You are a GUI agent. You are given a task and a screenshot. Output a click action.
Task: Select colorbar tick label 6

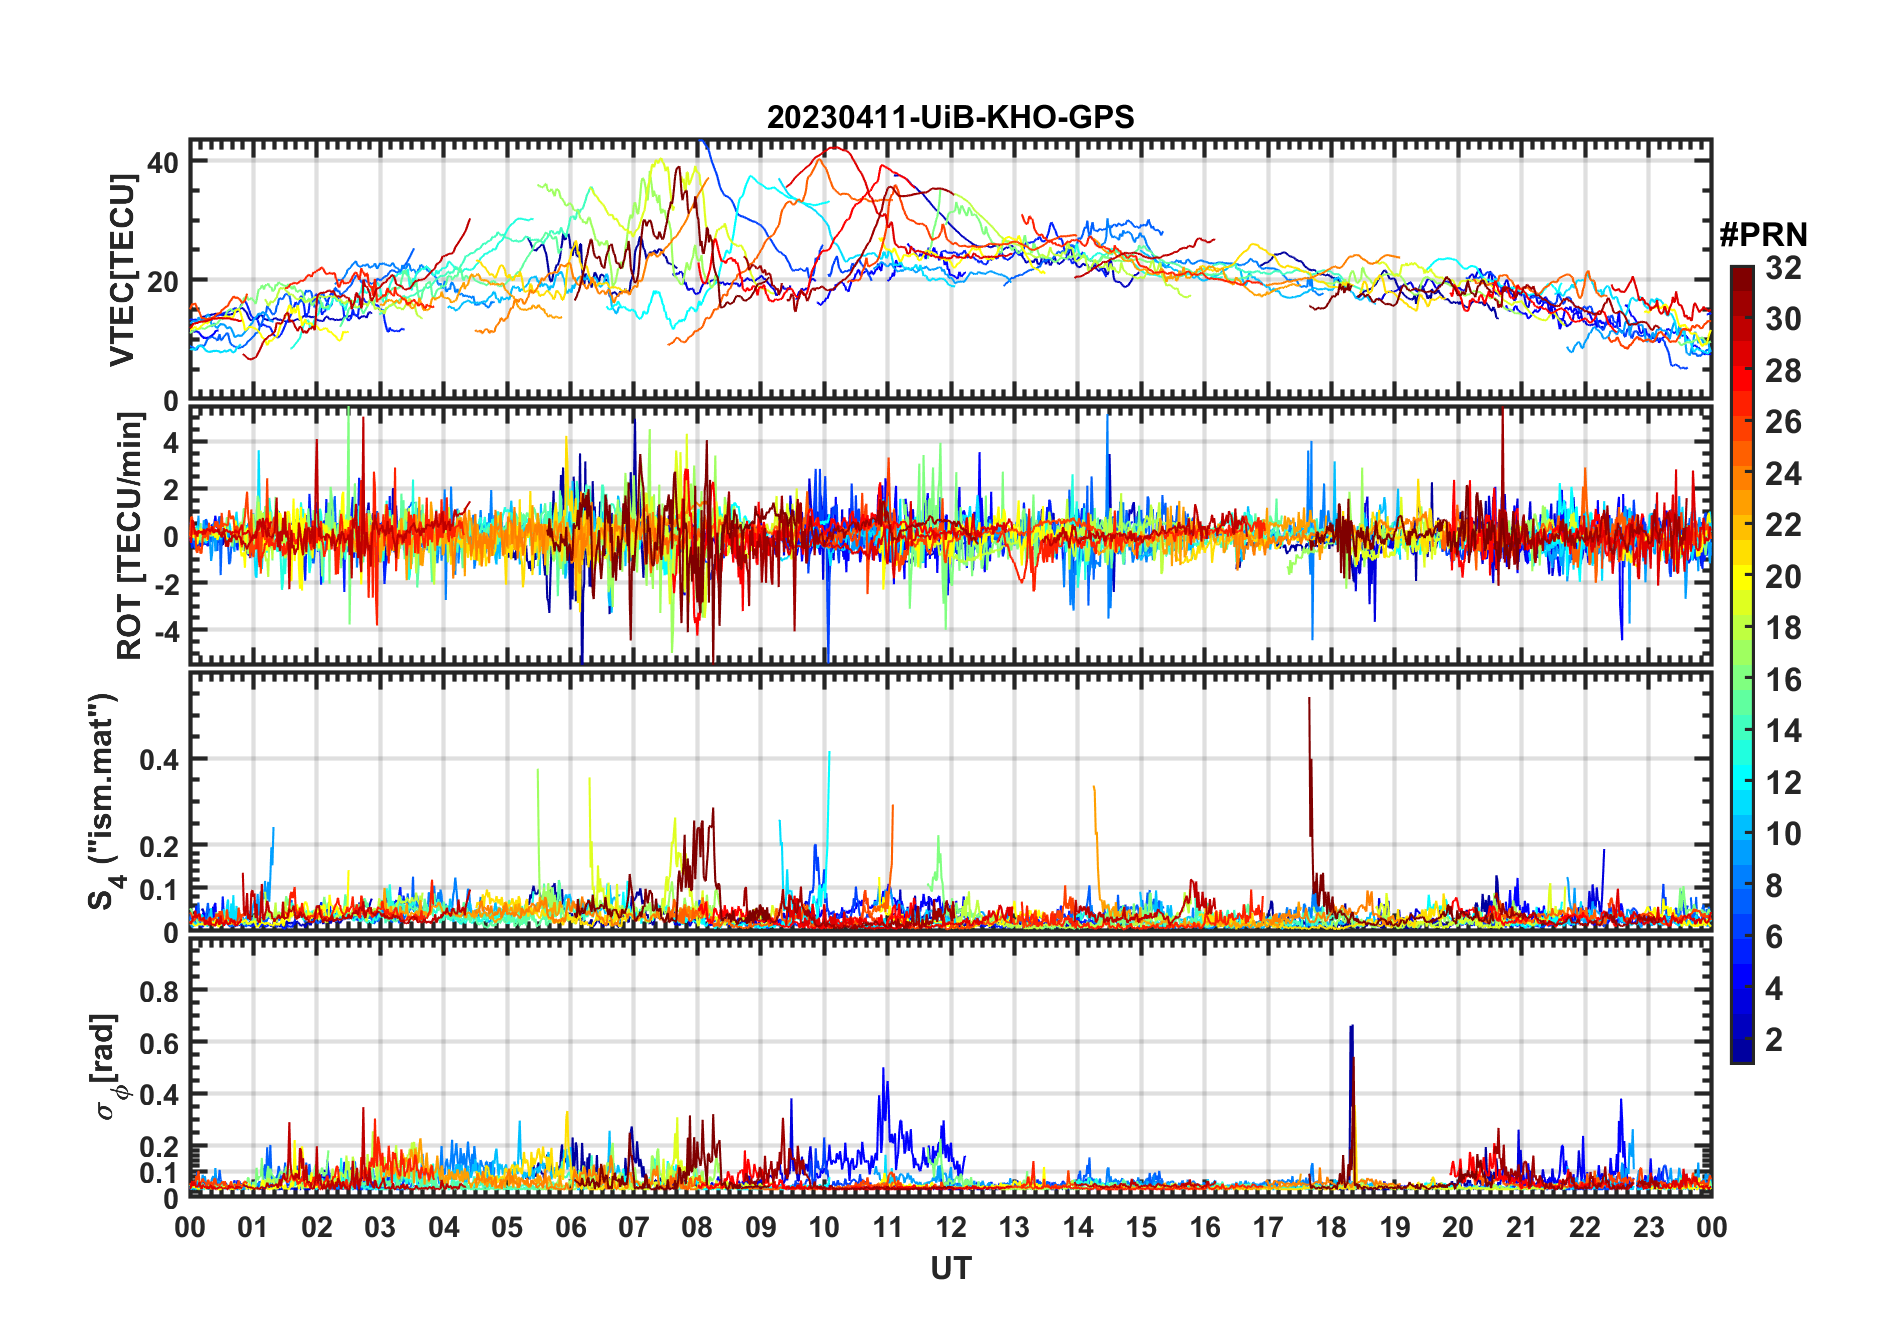1775,937
